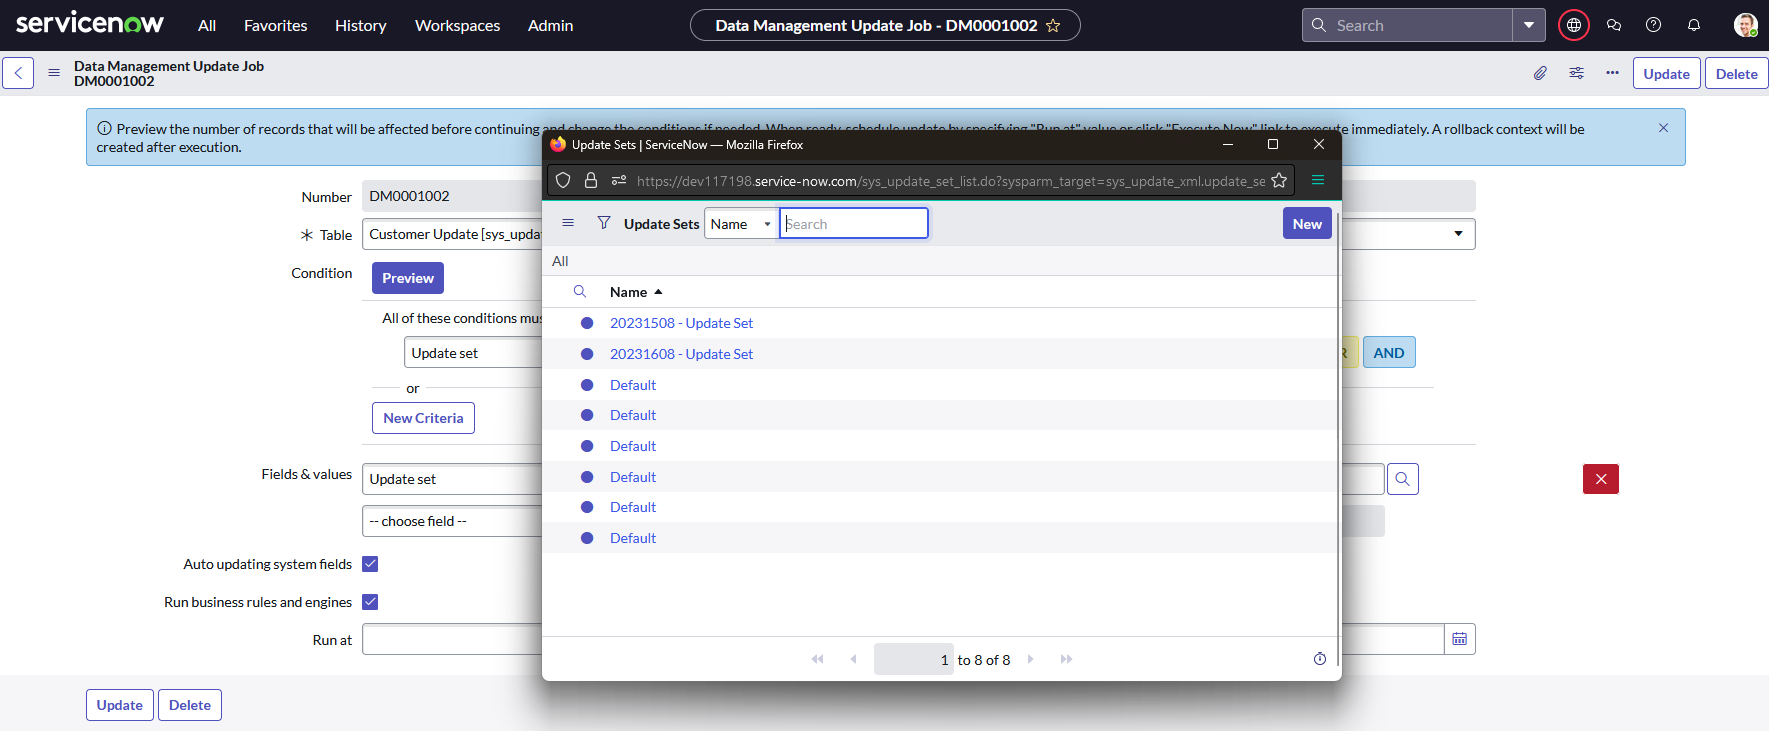Image resolution: width=1769 pixels, height=731 pixels.
Task: Click the attachments paperclip icon
Action: coord(1540,73)
